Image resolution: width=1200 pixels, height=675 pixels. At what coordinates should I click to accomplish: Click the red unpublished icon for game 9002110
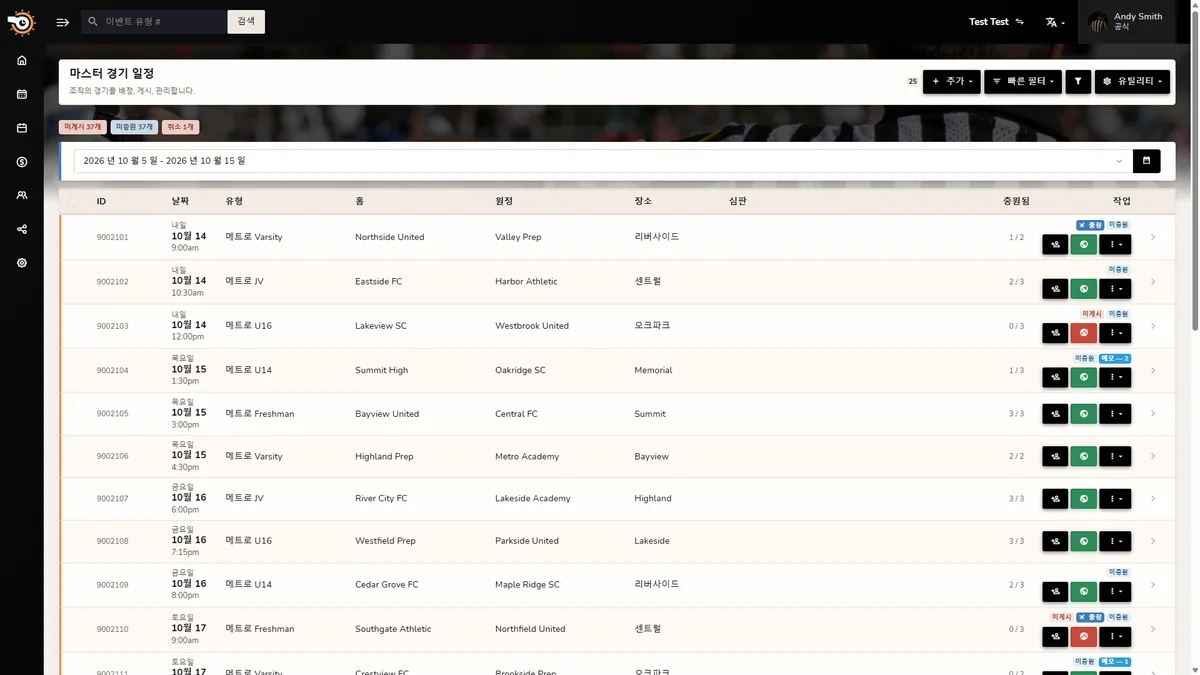1084,636
